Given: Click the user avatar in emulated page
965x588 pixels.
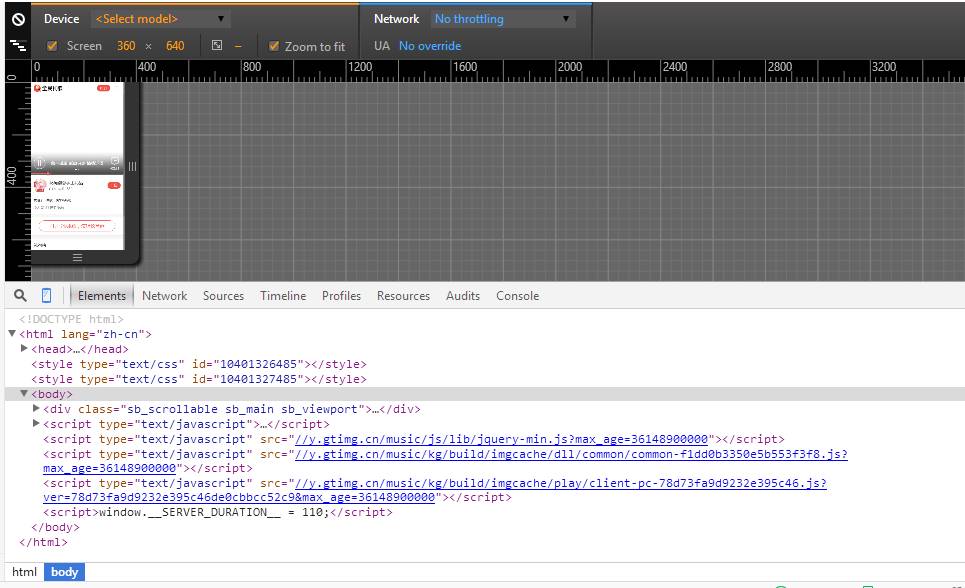Looking at the screenshot, I should 40,185.
